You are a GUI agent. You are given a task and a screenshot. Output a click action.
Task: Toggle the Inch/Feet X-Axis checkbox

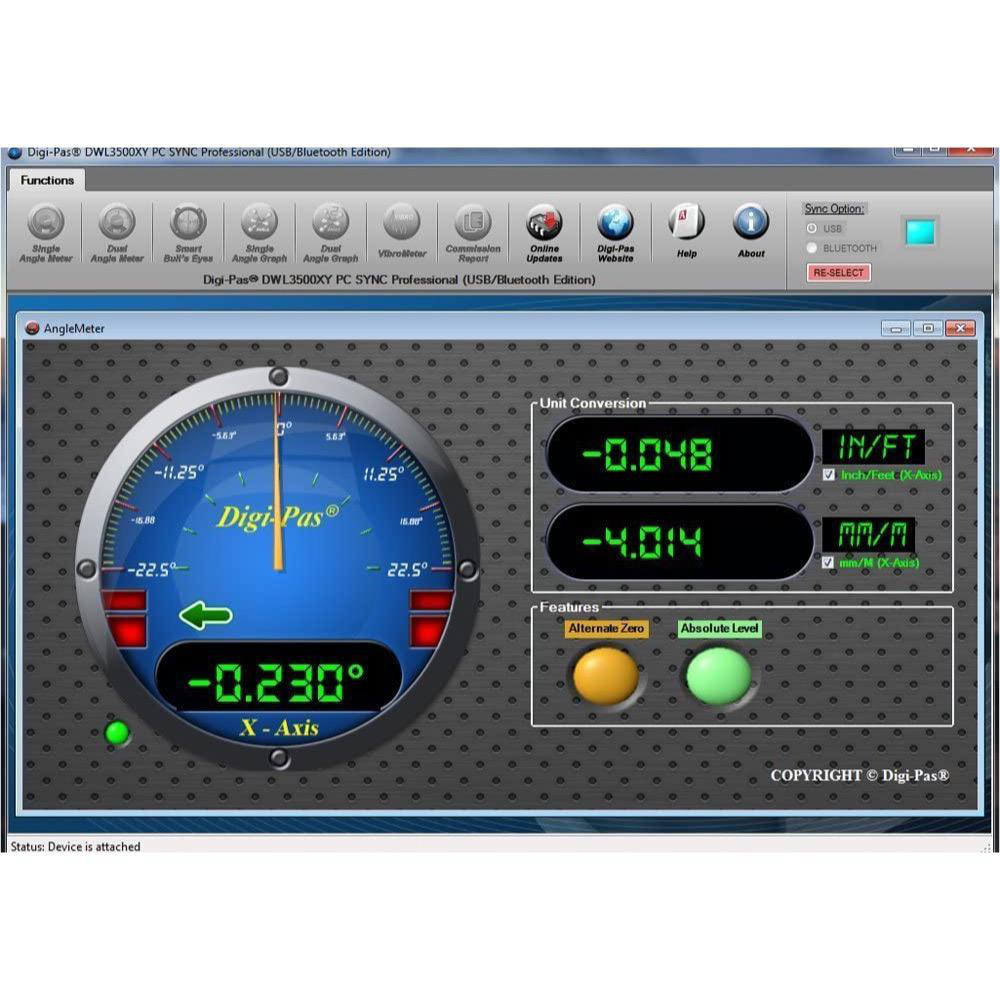click(827, 476)
